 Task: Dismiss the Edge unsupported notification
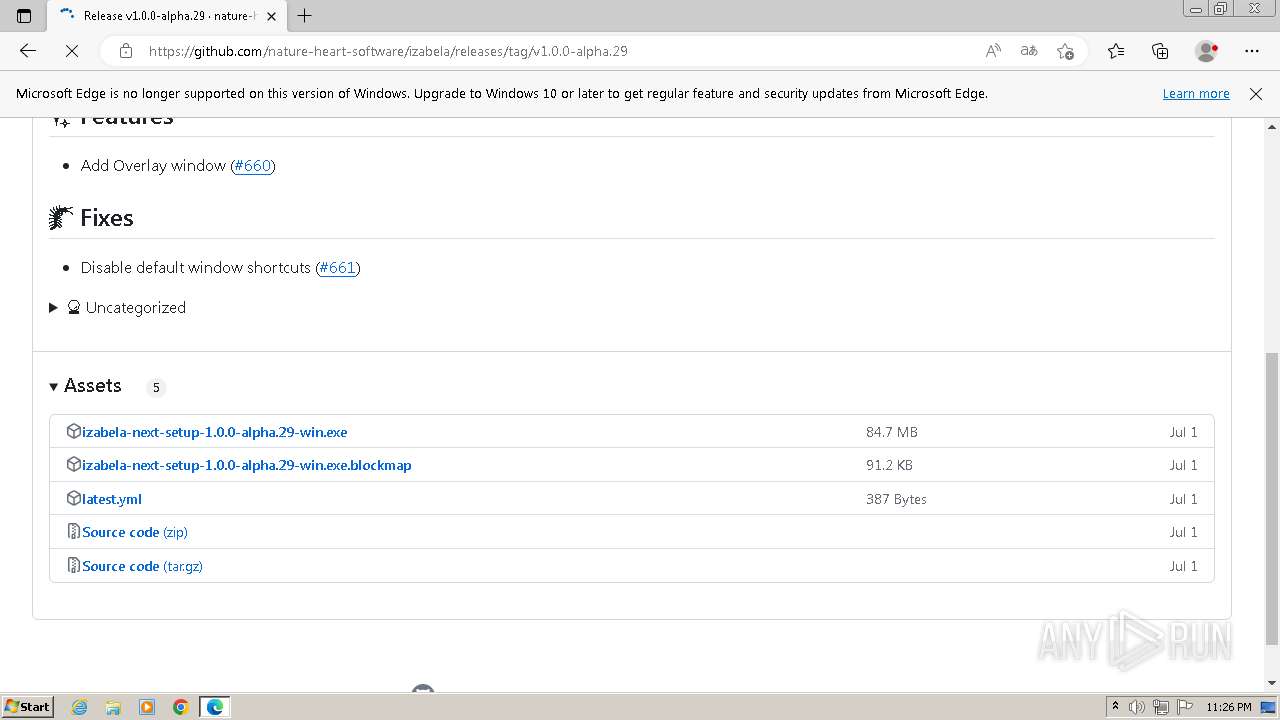(x=1256, y=93)
